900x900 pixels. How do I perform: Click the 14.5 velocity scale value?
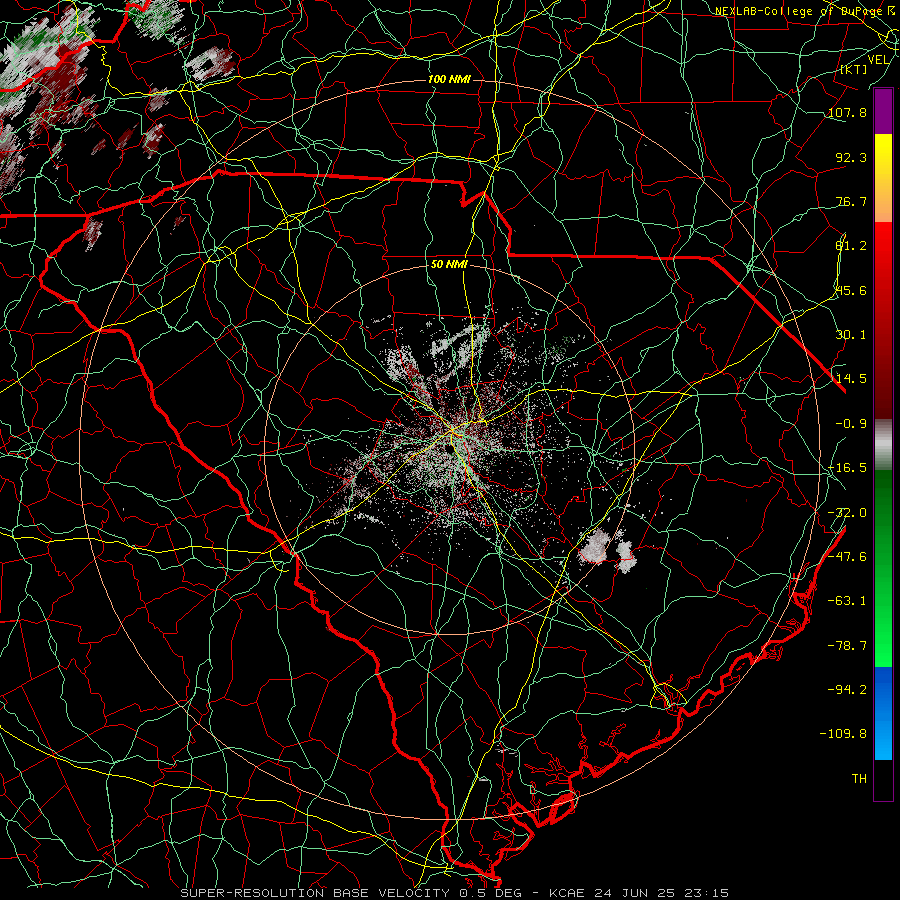851,379
